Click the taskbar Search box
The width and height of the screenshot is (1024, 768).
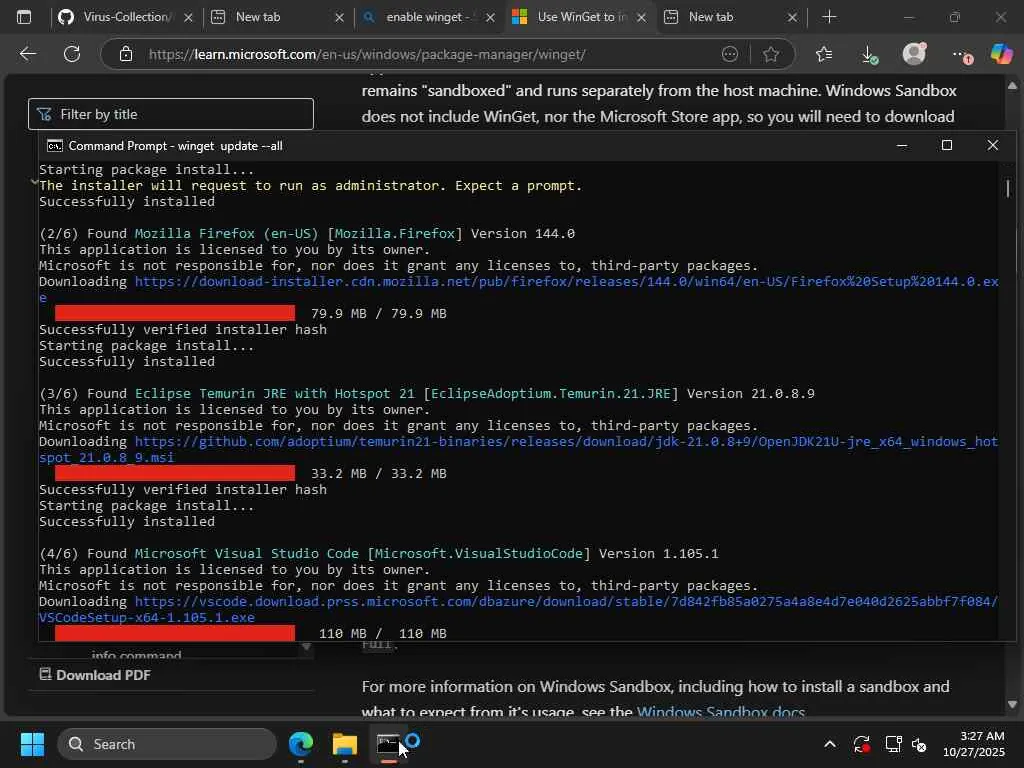click(167, 744)
